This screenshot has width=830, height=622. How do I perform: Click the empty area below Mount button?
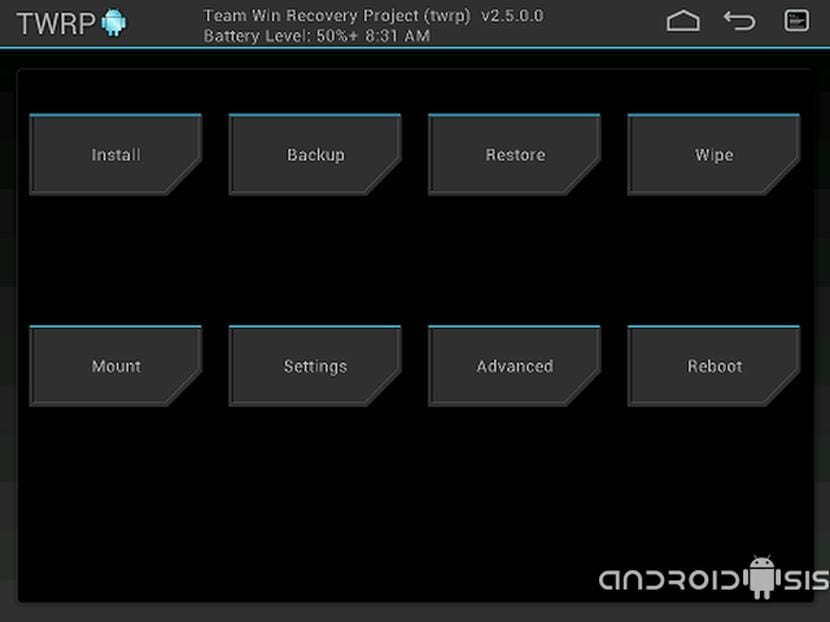116,480
